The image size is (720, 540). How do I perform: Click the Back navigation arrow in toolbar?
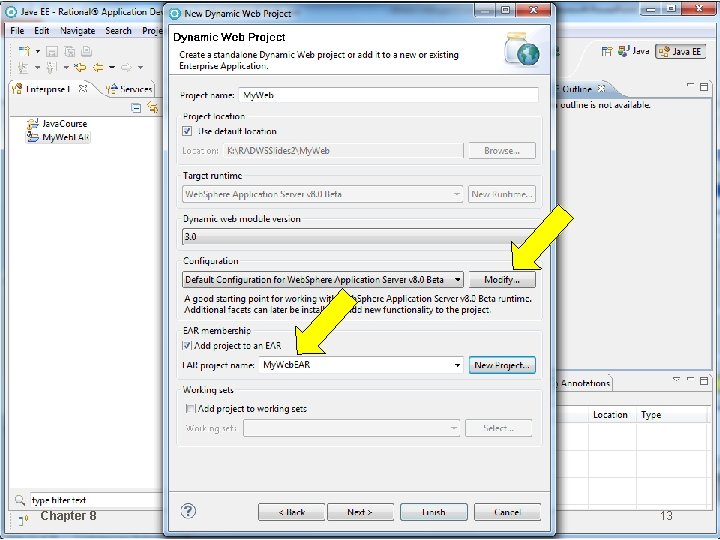coord(98,68)
